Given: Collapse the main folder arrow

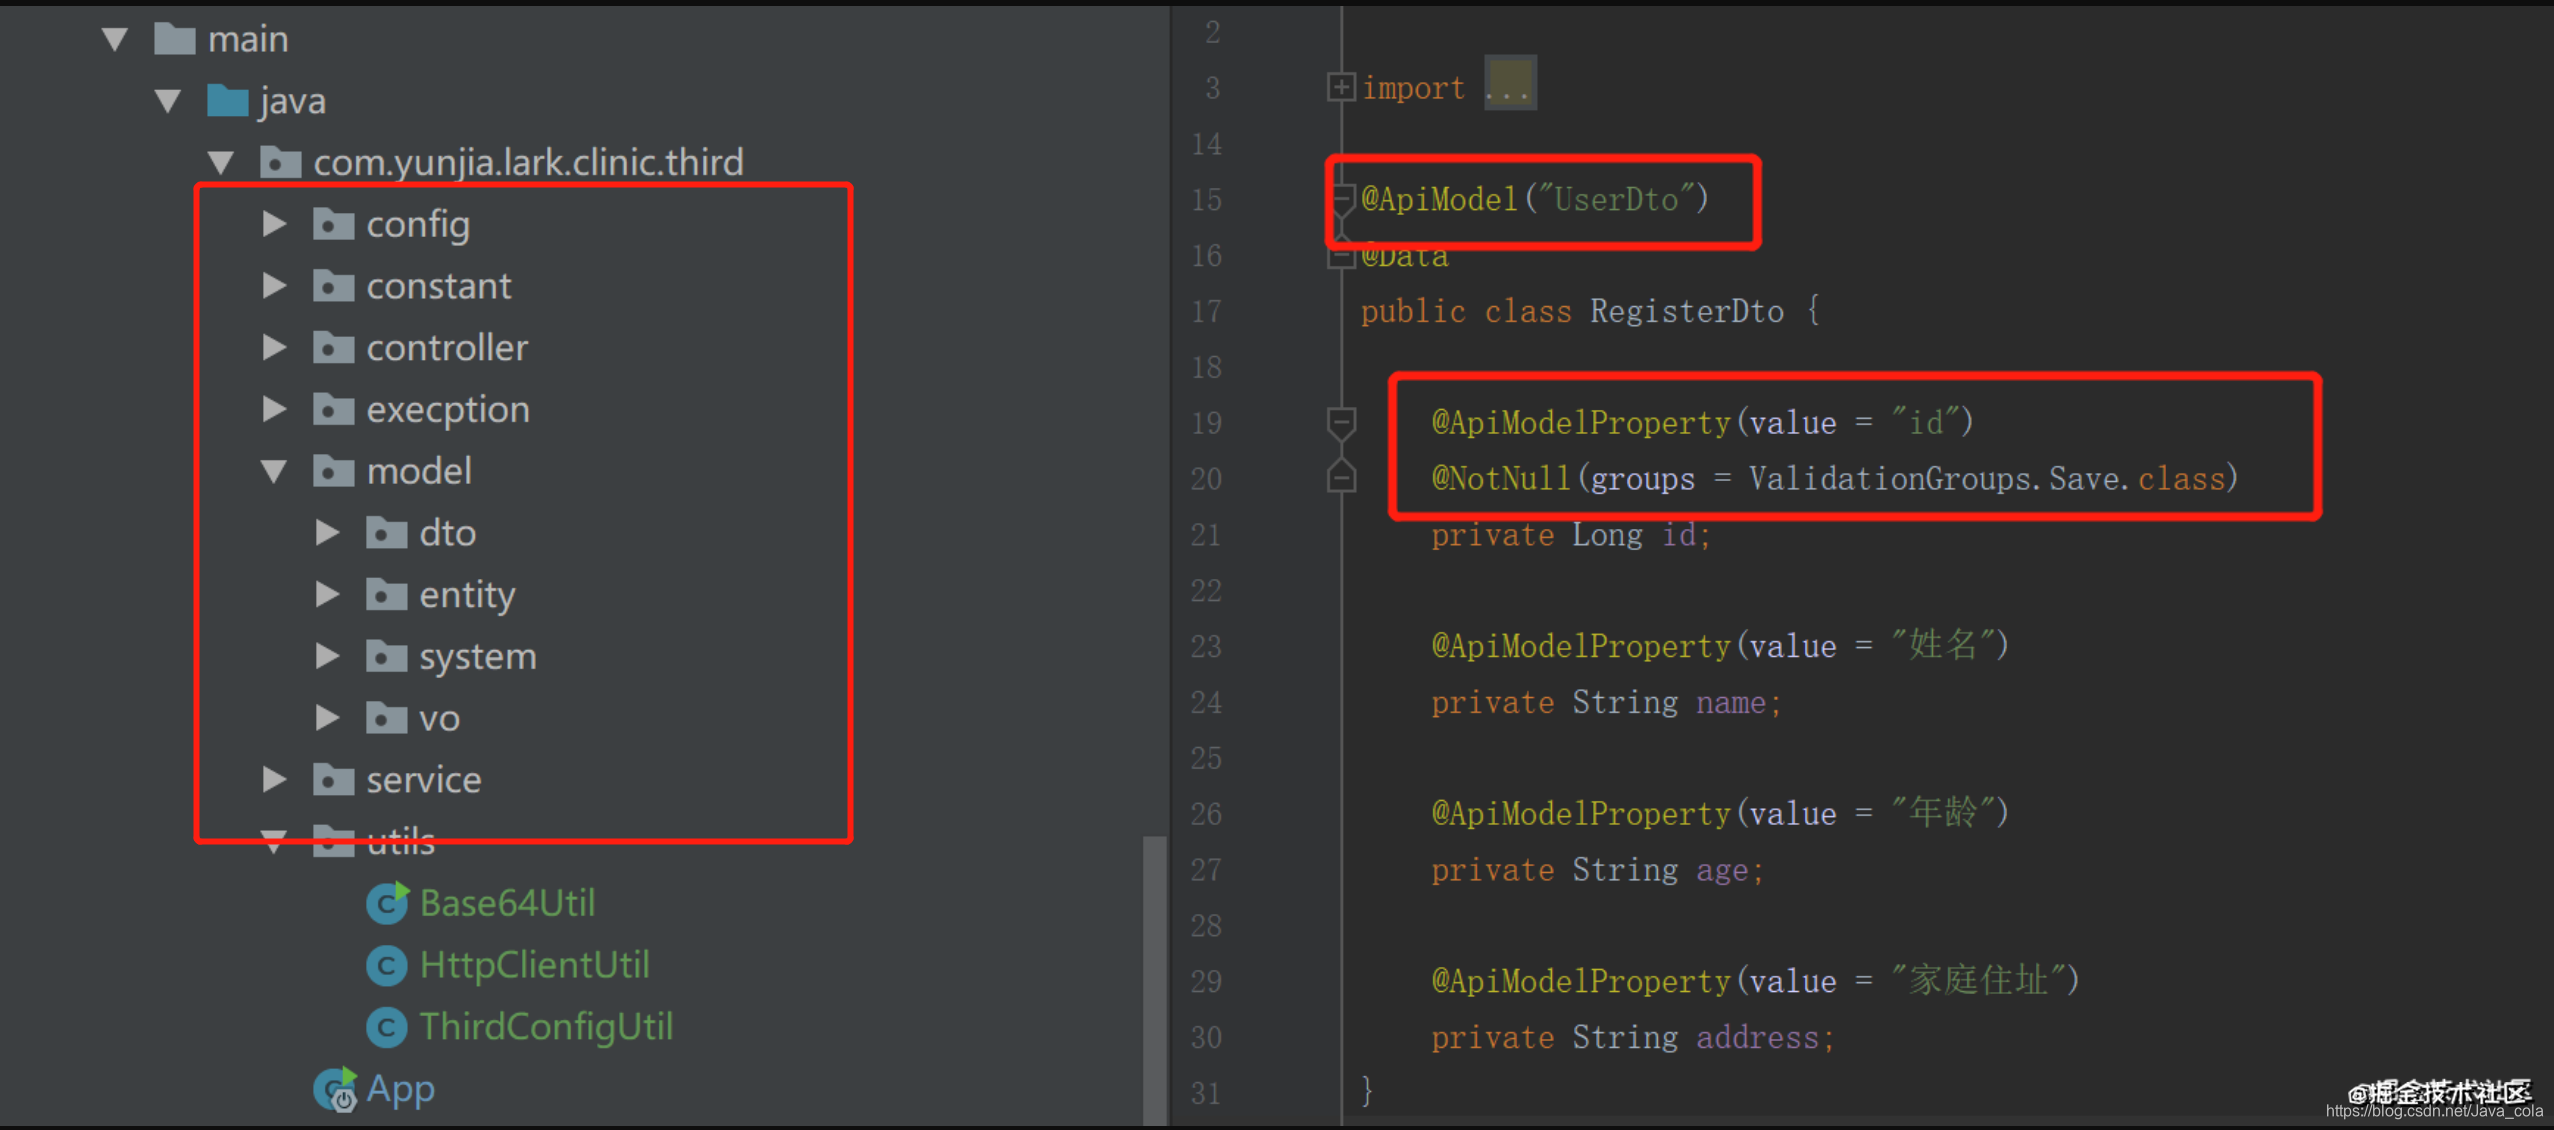Looking at the screenshot, I should click(115, 40).
